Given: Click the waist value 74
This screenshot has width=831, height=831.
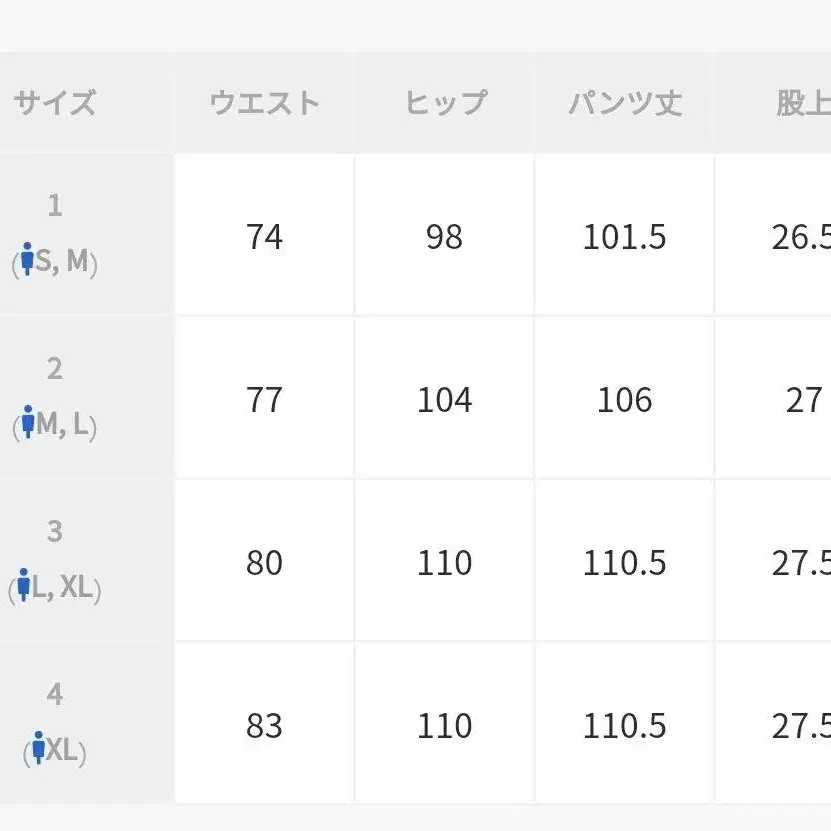Looking at the screenshot, I should point(264,236).
